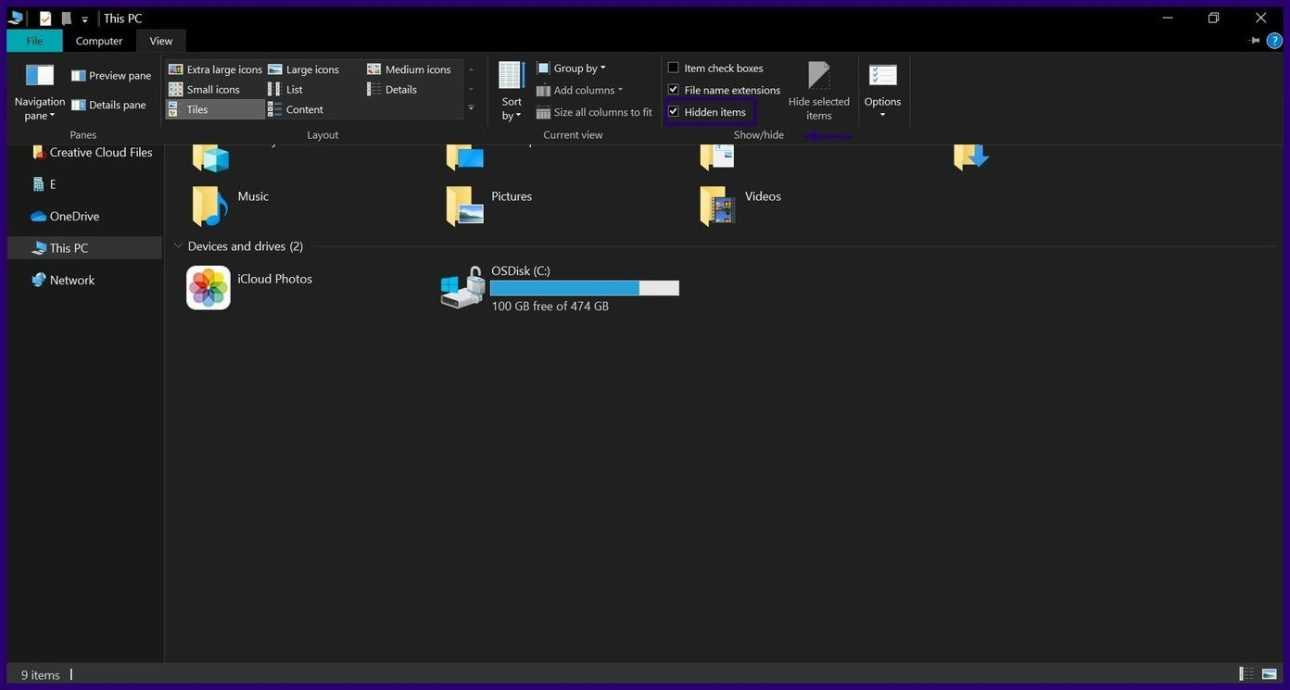Click Hide selected items icon

click(x=818, y=77)
